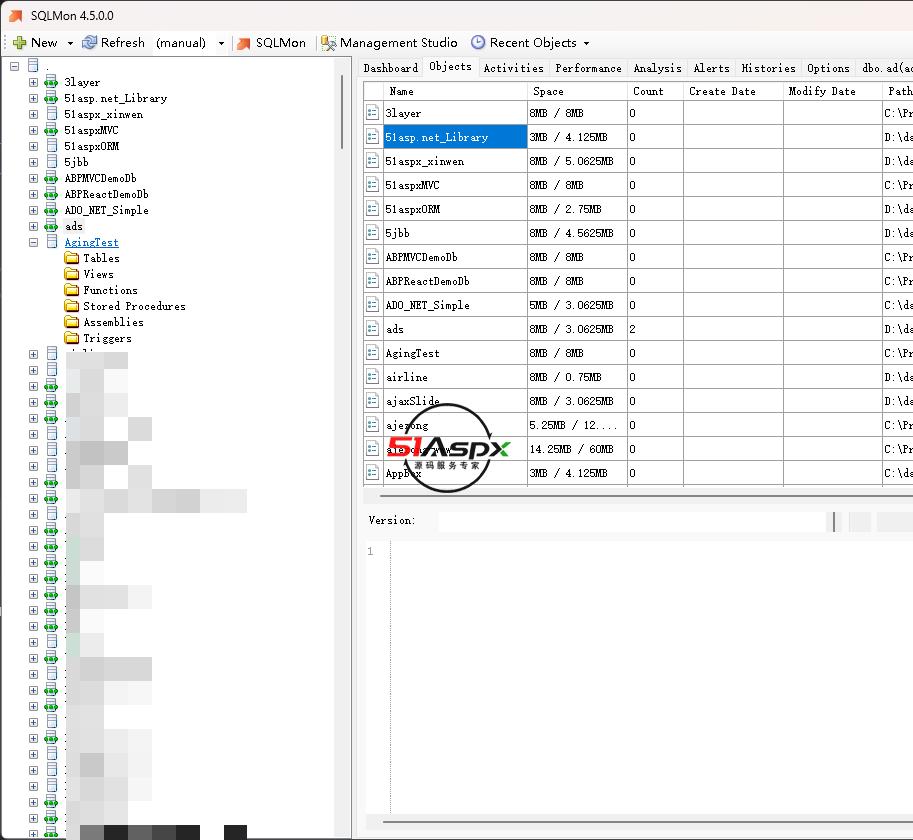Open the Refresh (manual) interval dropdown

tap(221, 43)
